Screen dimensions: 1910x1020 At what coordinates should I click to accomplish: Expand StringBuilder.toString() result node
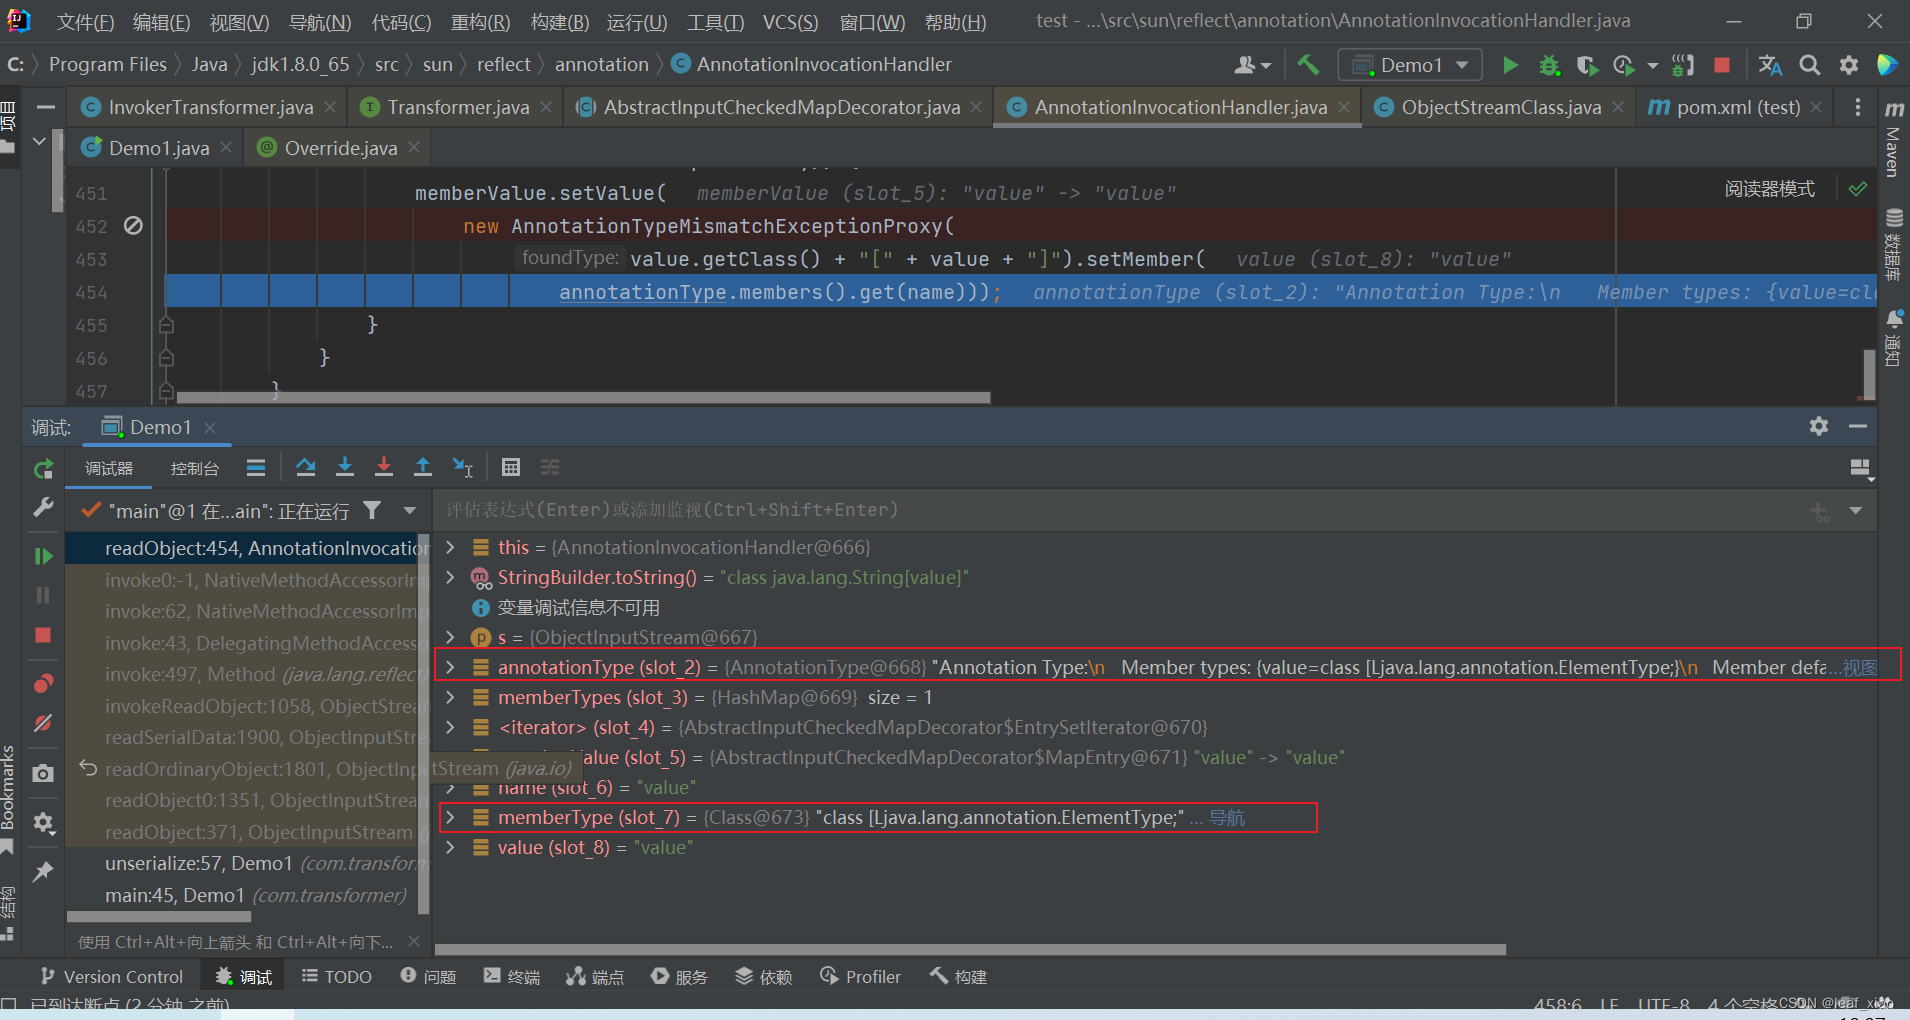[x=451, y=577]
